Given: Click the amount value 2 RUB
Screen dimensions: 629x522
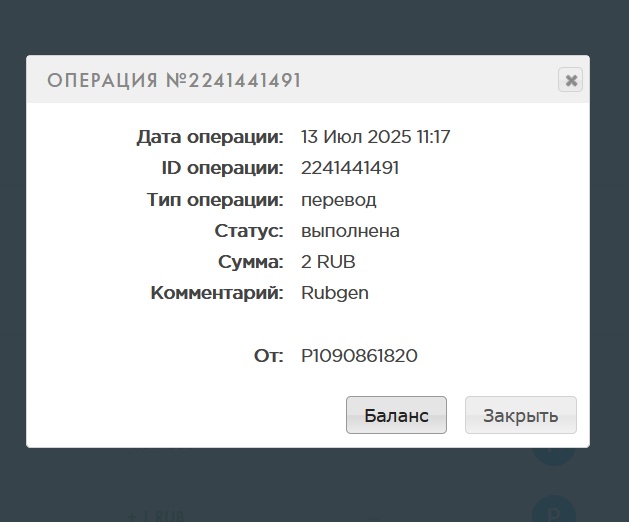Looking at the screenshot, I should tap(328, 262).
